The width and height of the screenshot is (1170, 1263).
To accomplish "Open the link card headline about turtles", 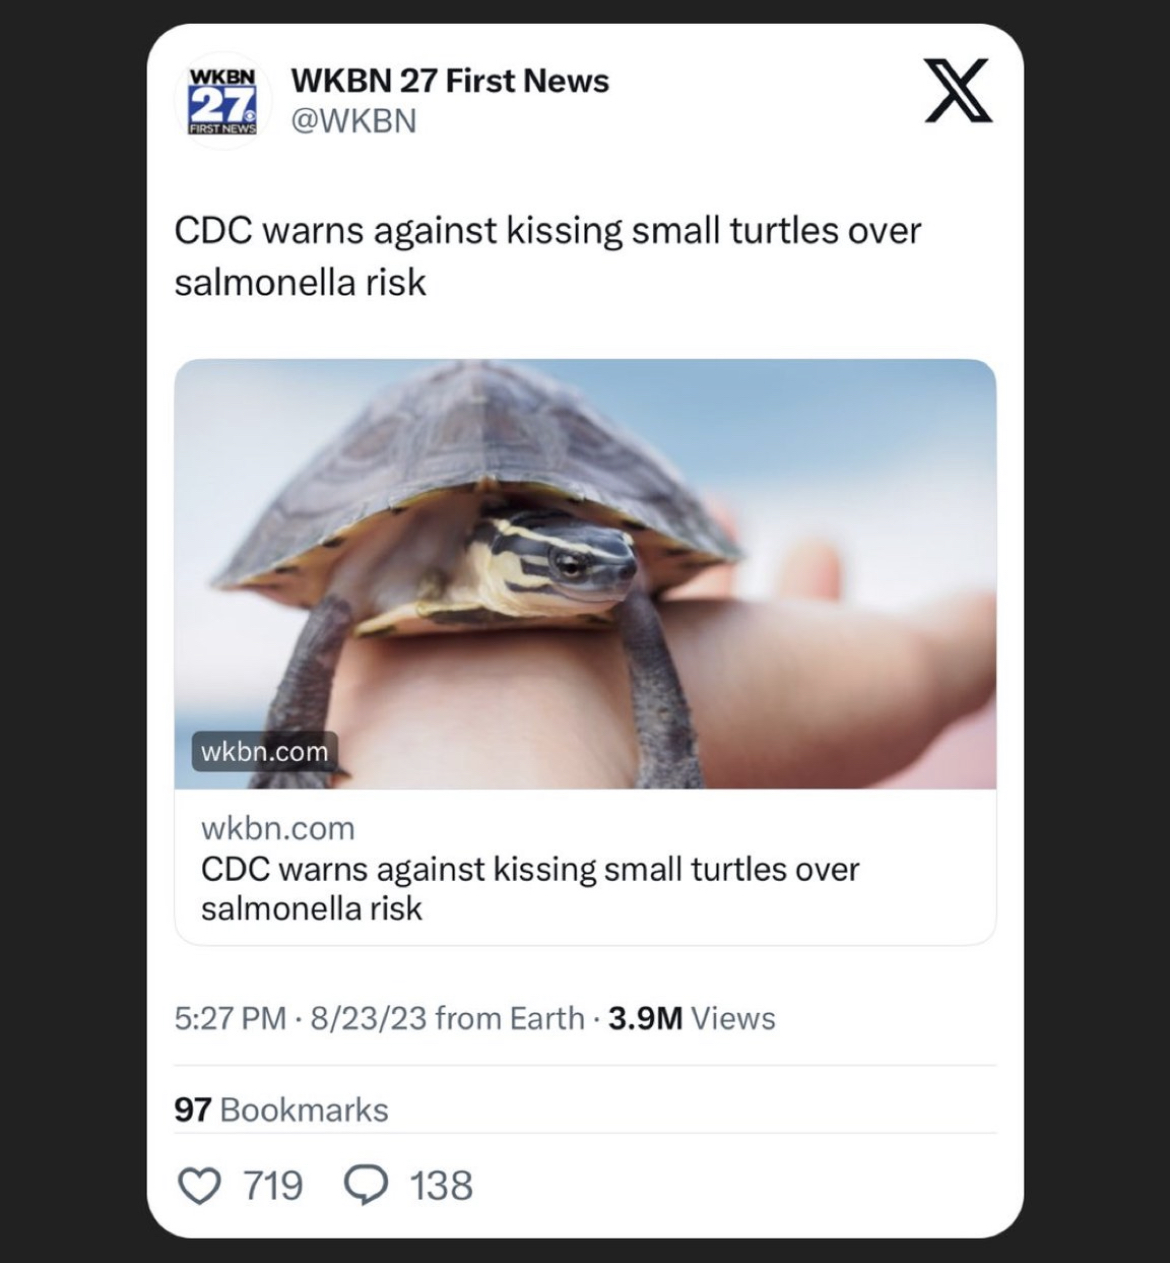I will click(x=529, y=888).
